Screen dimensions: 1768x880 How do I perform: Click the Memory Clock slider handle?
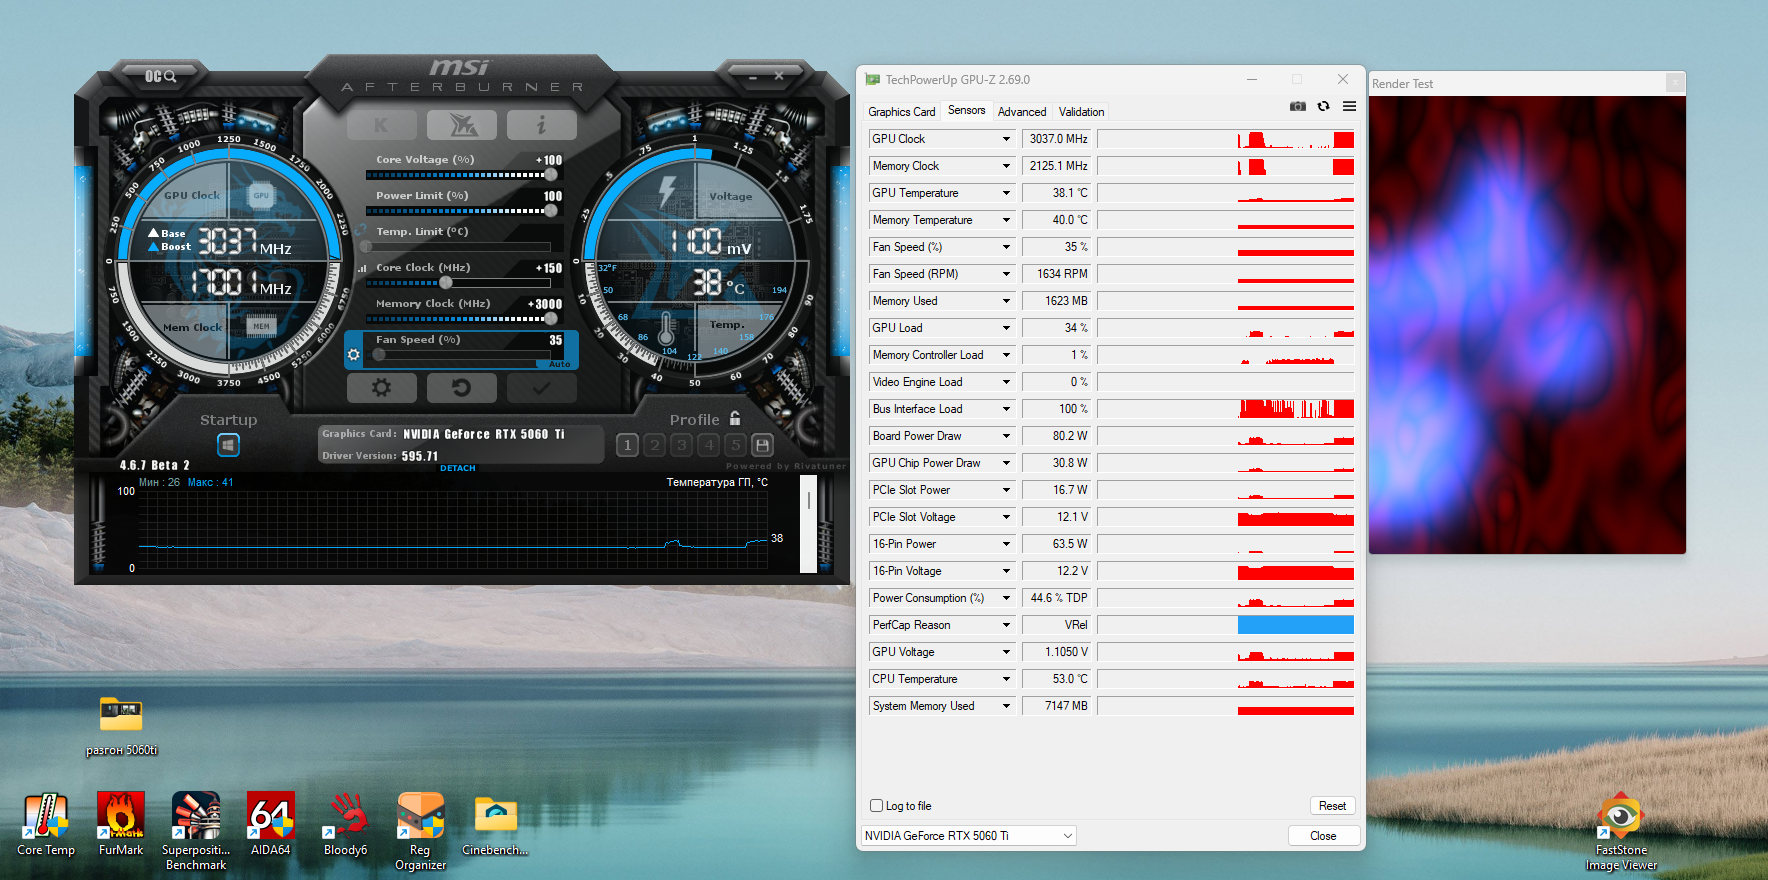click(550, 319)
